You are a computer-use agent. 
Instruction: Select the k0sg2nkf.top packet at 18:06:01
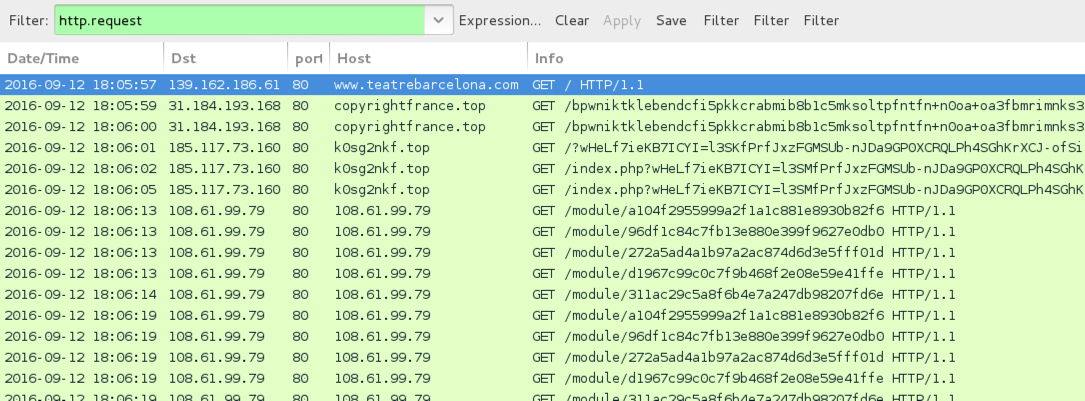pos(382,148)
